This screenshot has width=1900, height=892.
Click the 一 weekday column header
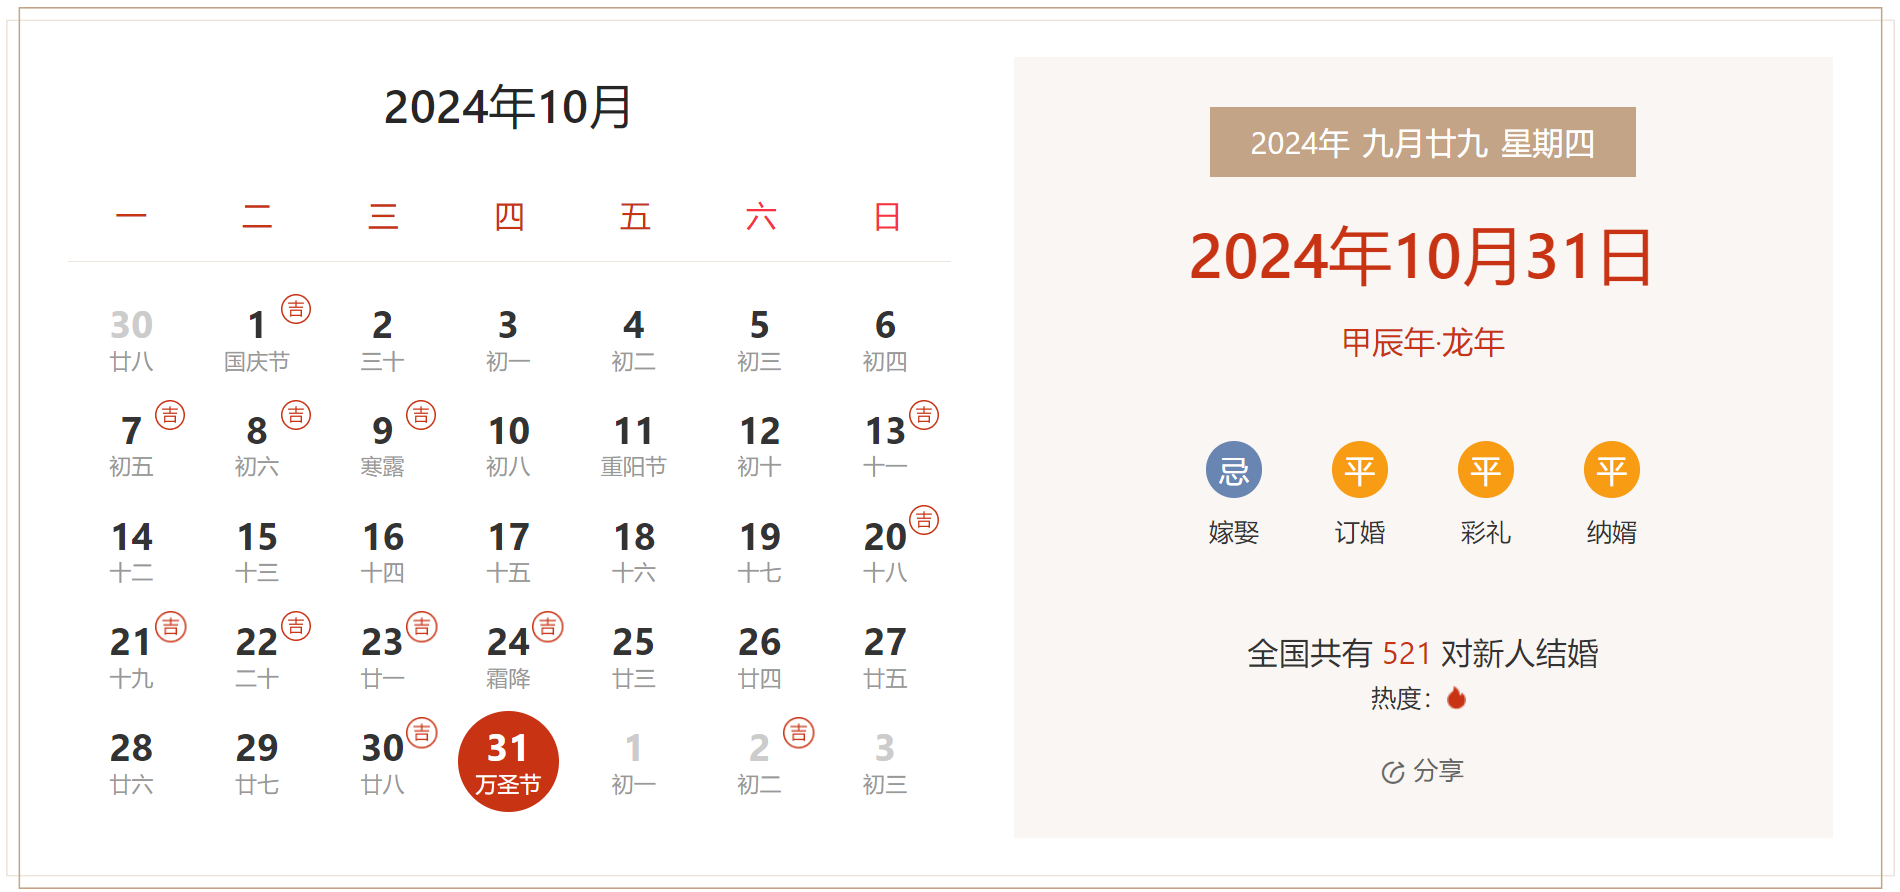click(131, 217)
